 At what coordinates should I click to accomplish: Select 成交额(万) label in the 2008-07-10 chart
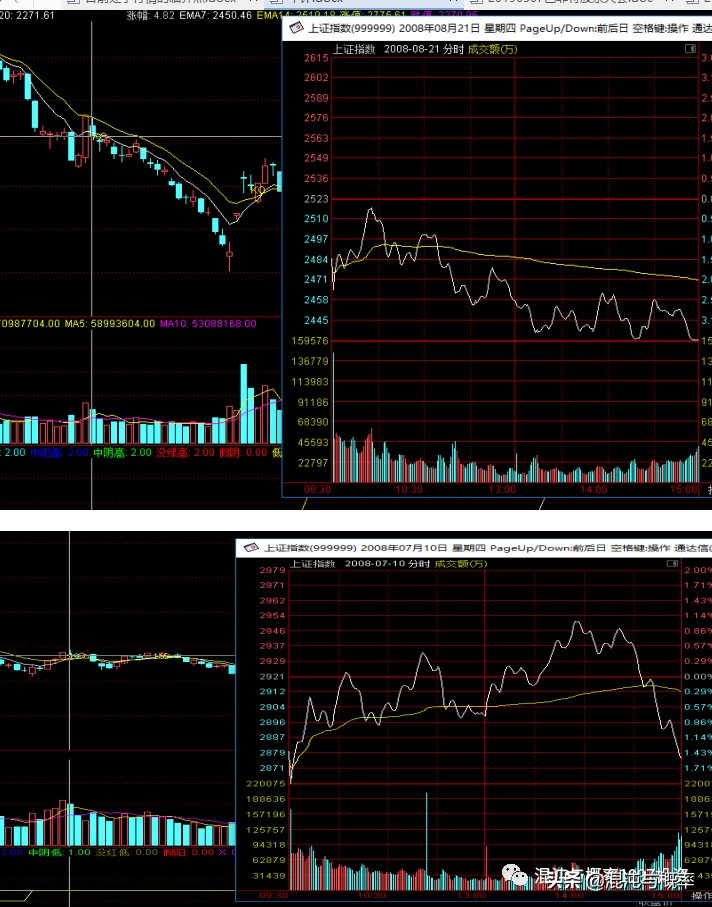(461, 563)
